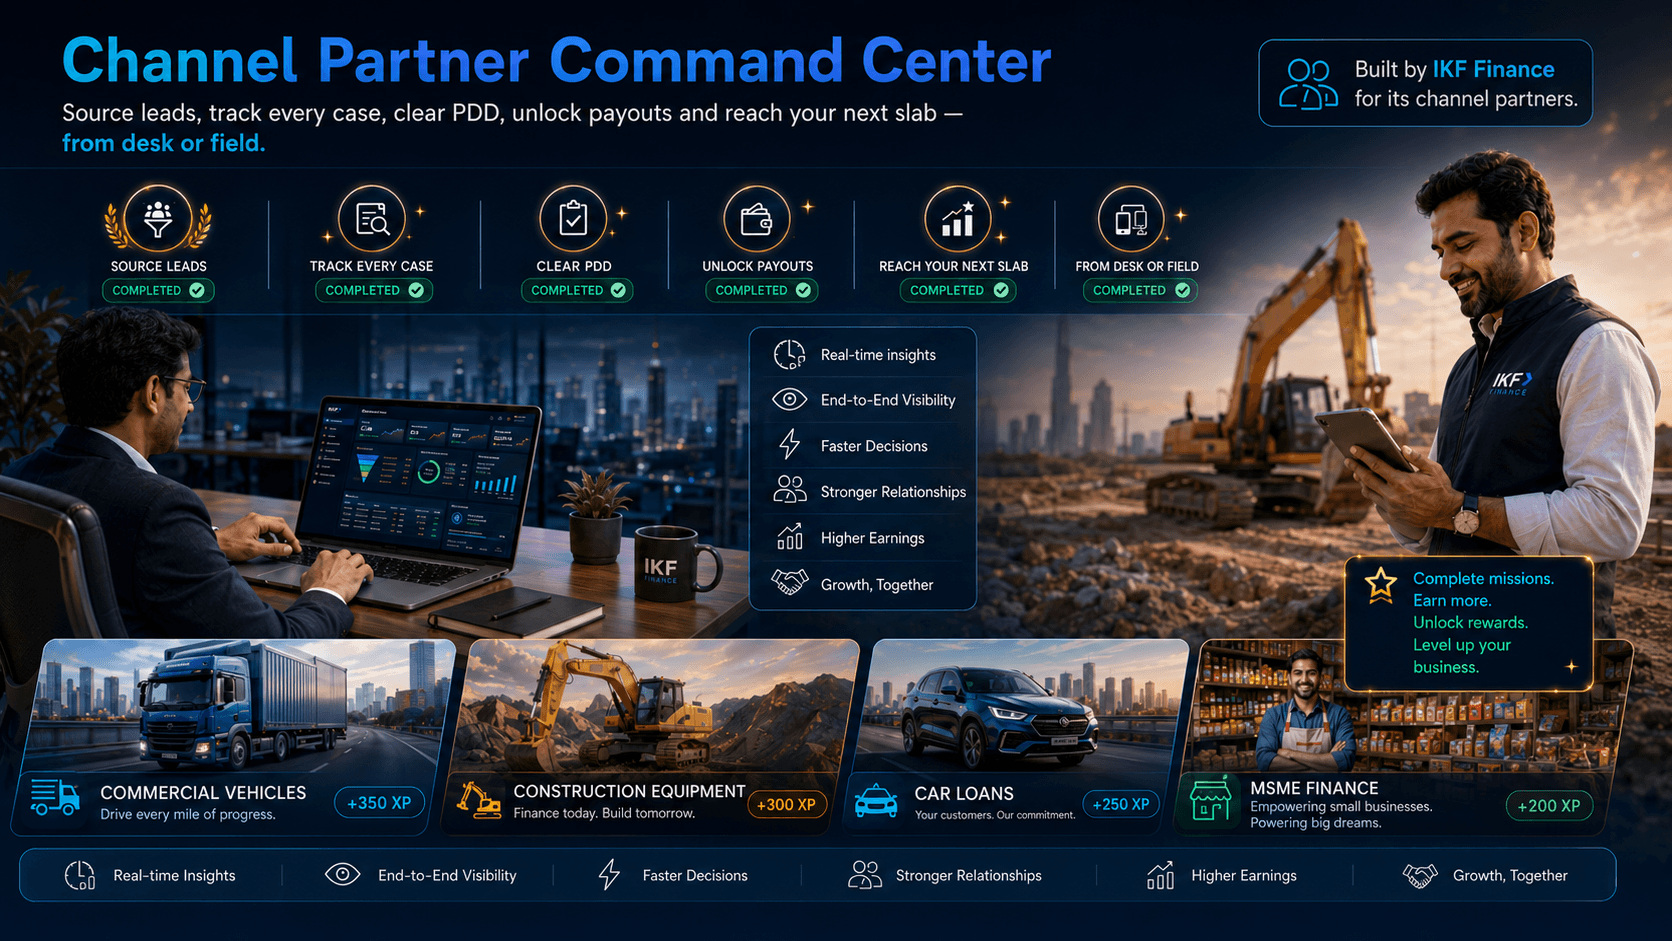Screen dimensions: 1672x941
Task: Click the Unlock Payouts wallet icon
Action: pos(757,218)
